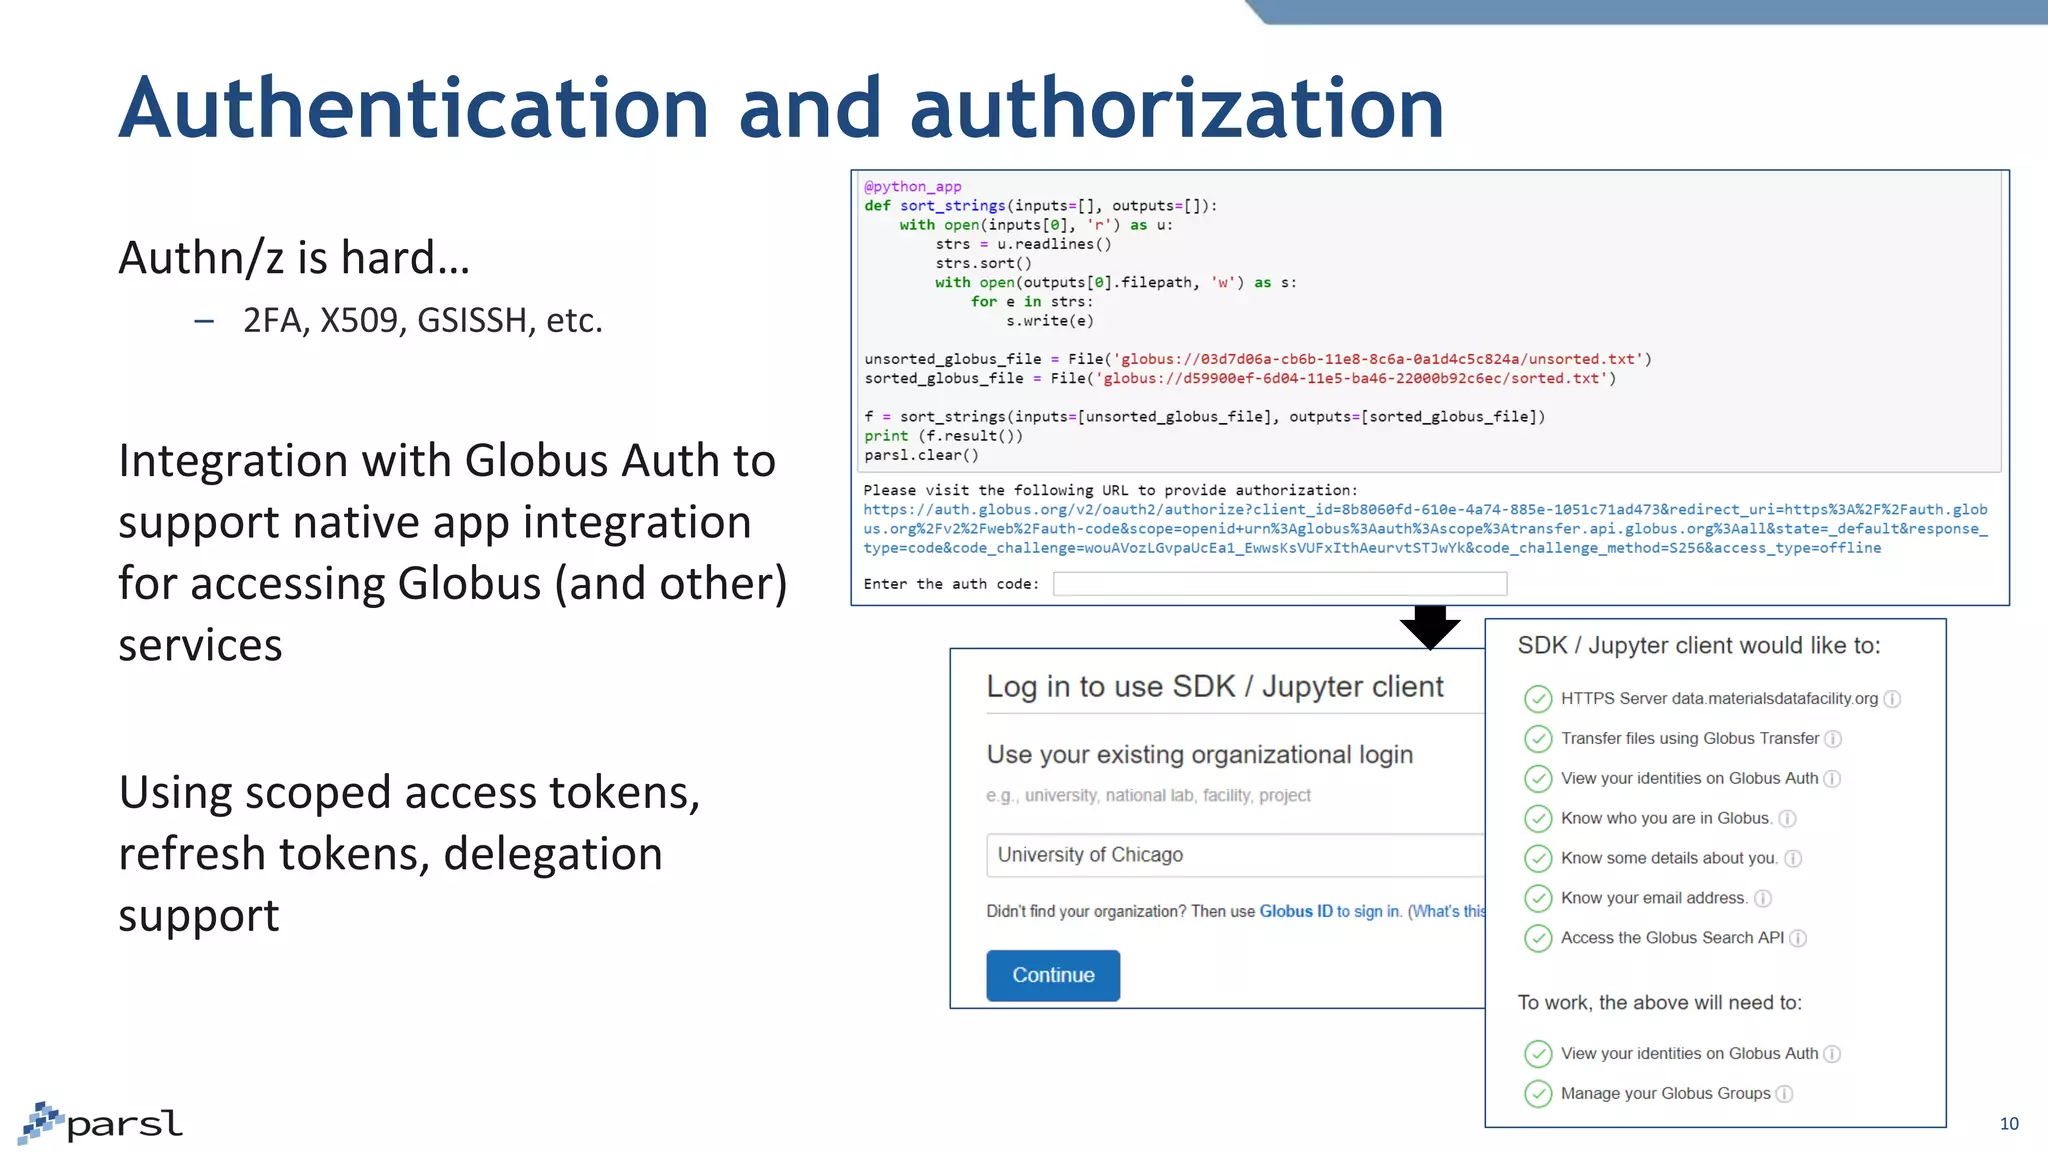This screenshot has width=2048, height=1152.
Task: Click the info icon for Manage your Globus Groups
Action: pyautogui.click(x=1784, y=1094)
